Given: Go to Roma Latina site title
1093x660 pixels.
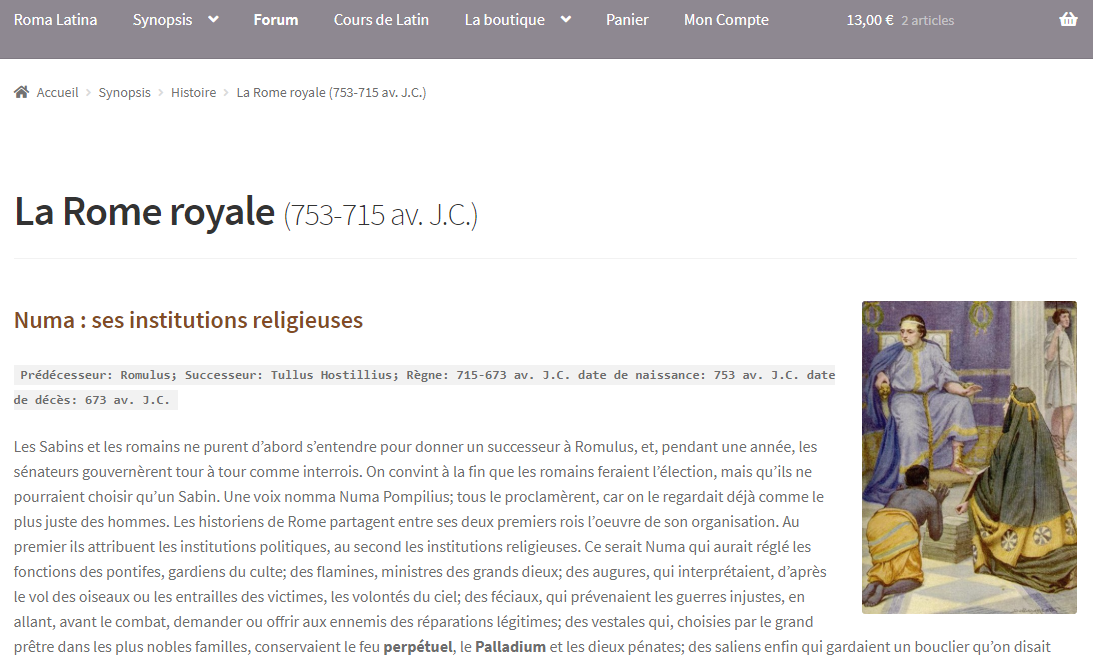Looking at the screenshot, I should click(56, 20).
